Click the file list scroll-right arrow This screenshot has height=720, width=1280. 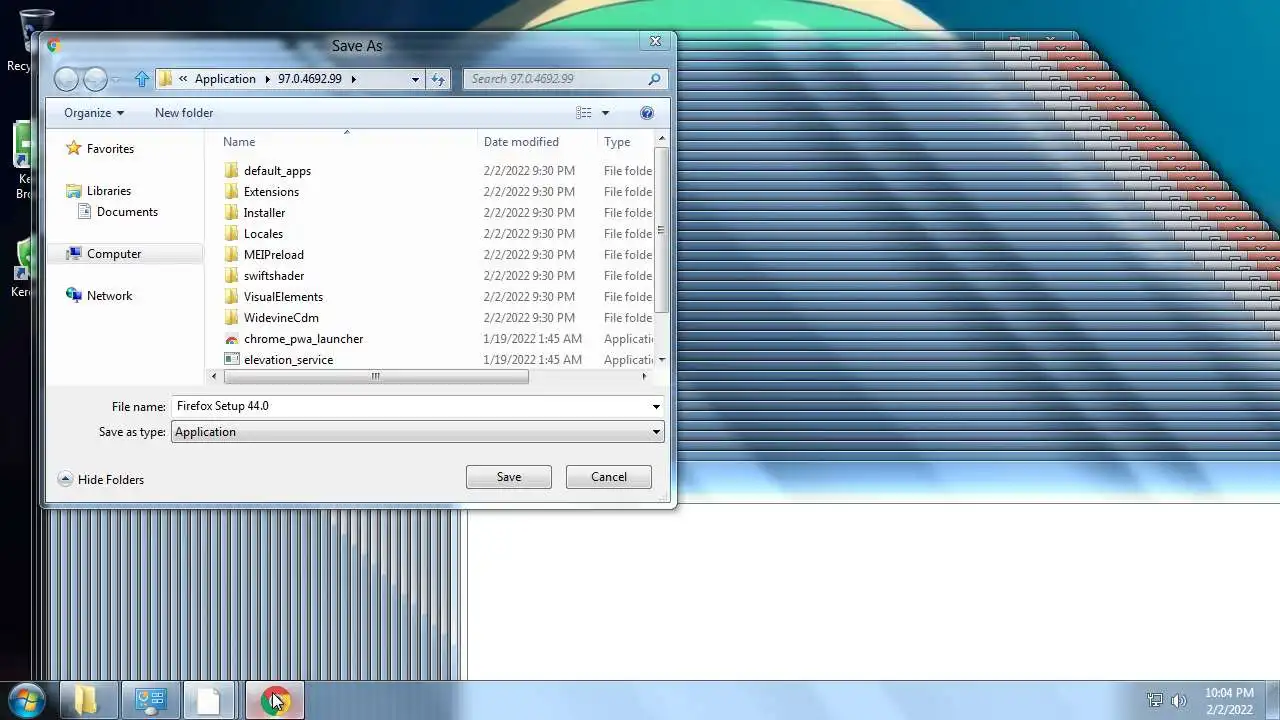coord(644,377)
